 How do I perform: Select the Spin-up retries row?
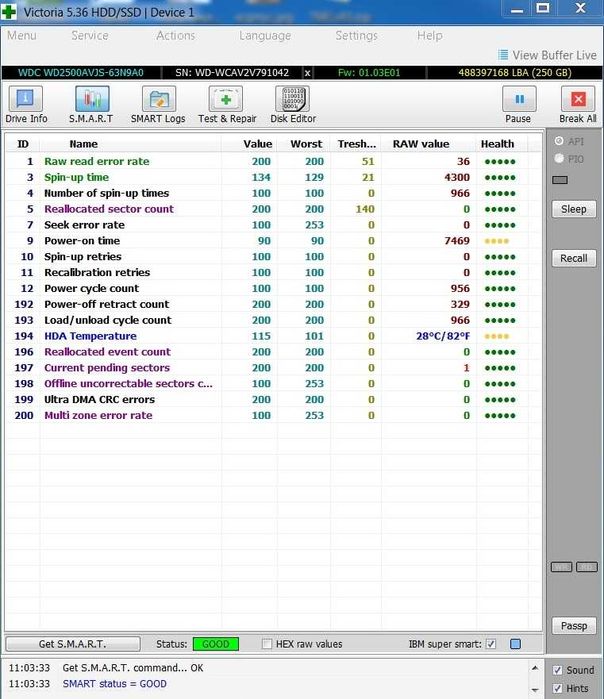pos(274,257)
